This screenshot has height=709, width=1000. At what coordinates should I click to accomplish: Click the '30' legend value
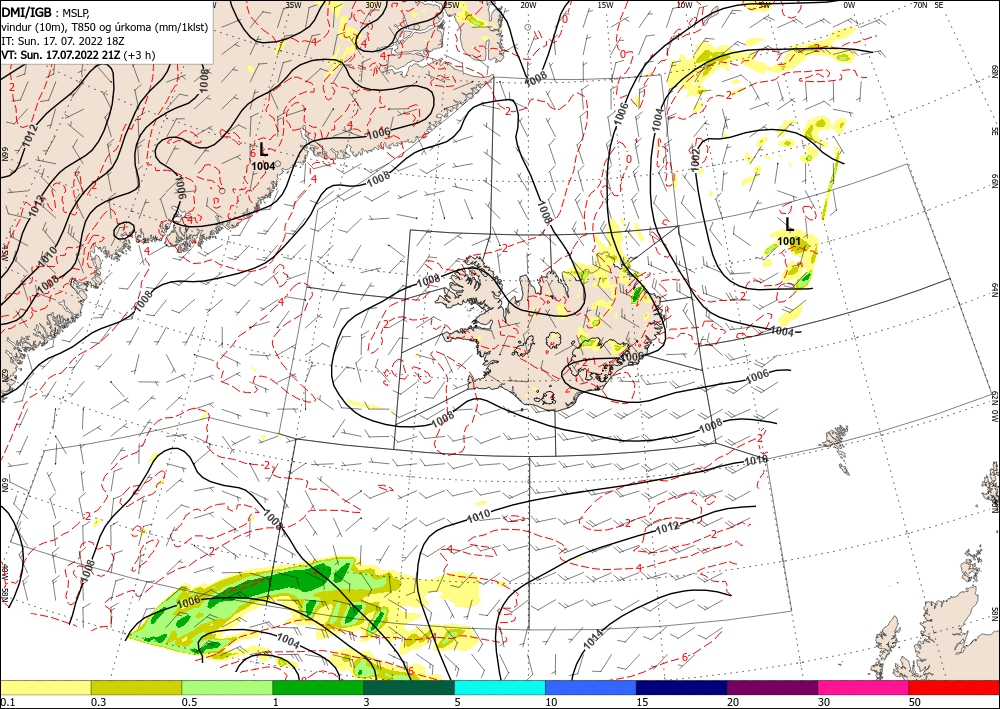click(824, 702)
